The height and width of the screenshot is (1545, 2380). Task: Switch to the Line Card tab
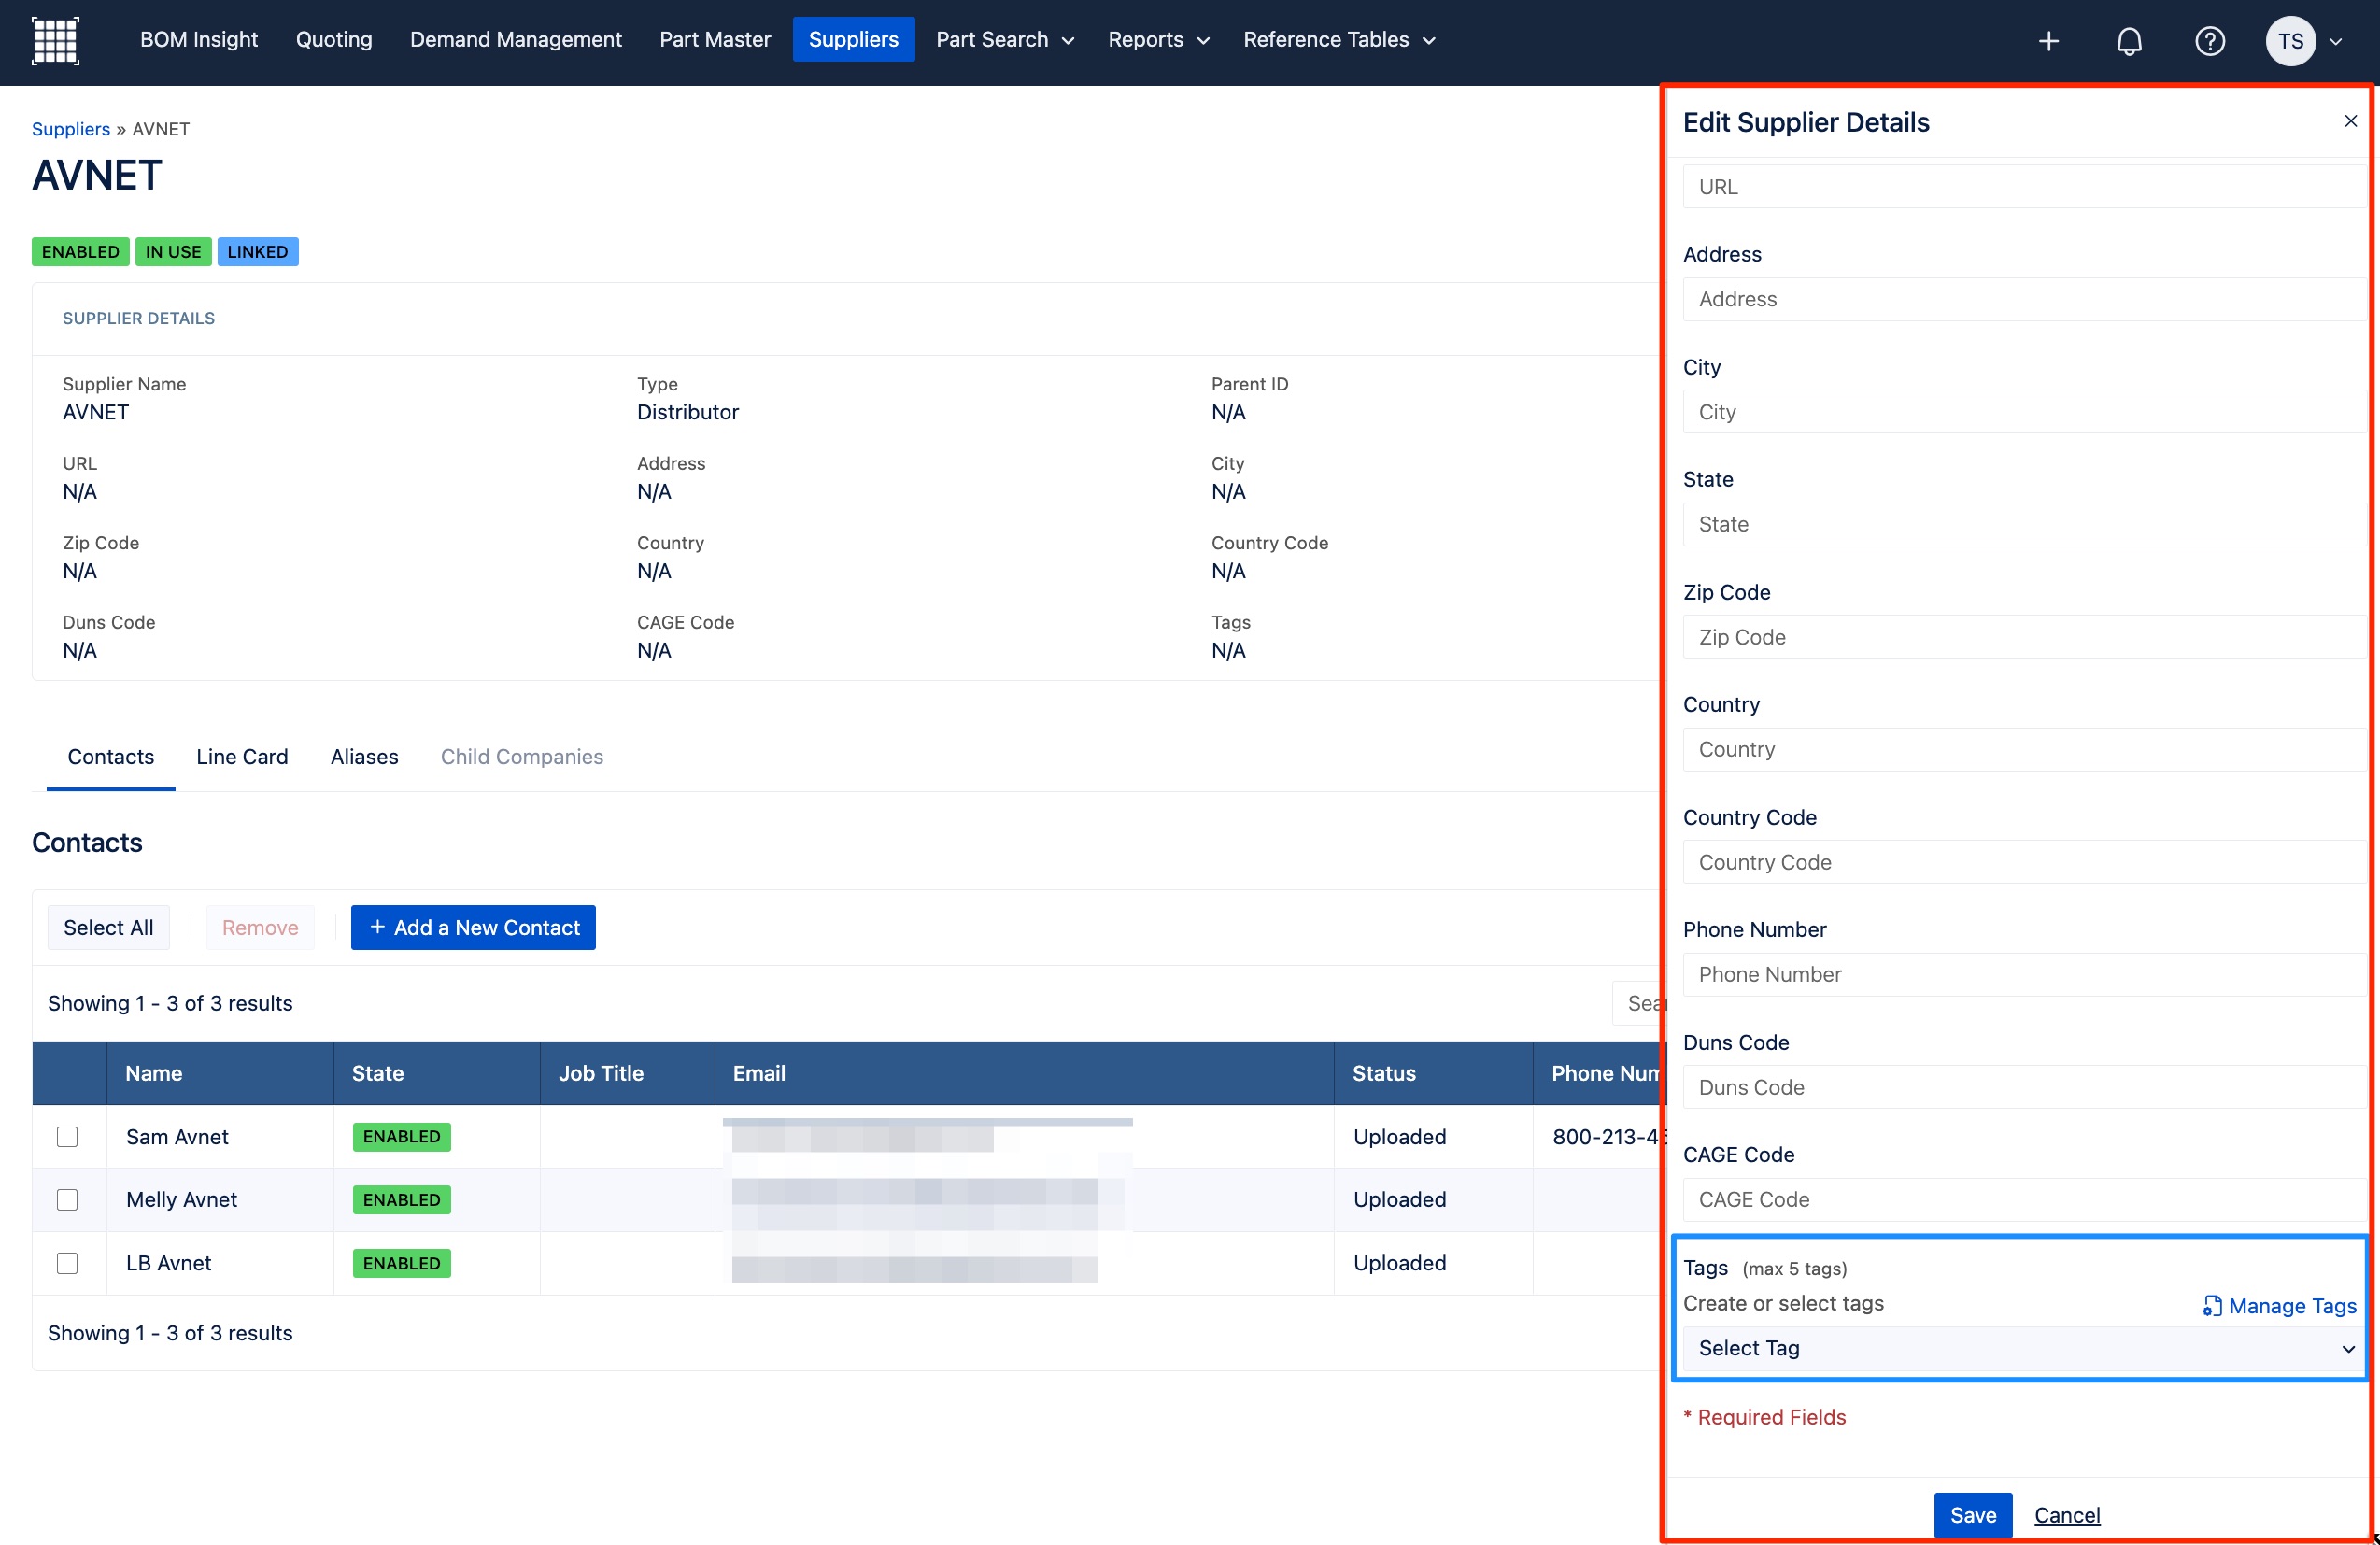tap(242, 757)
